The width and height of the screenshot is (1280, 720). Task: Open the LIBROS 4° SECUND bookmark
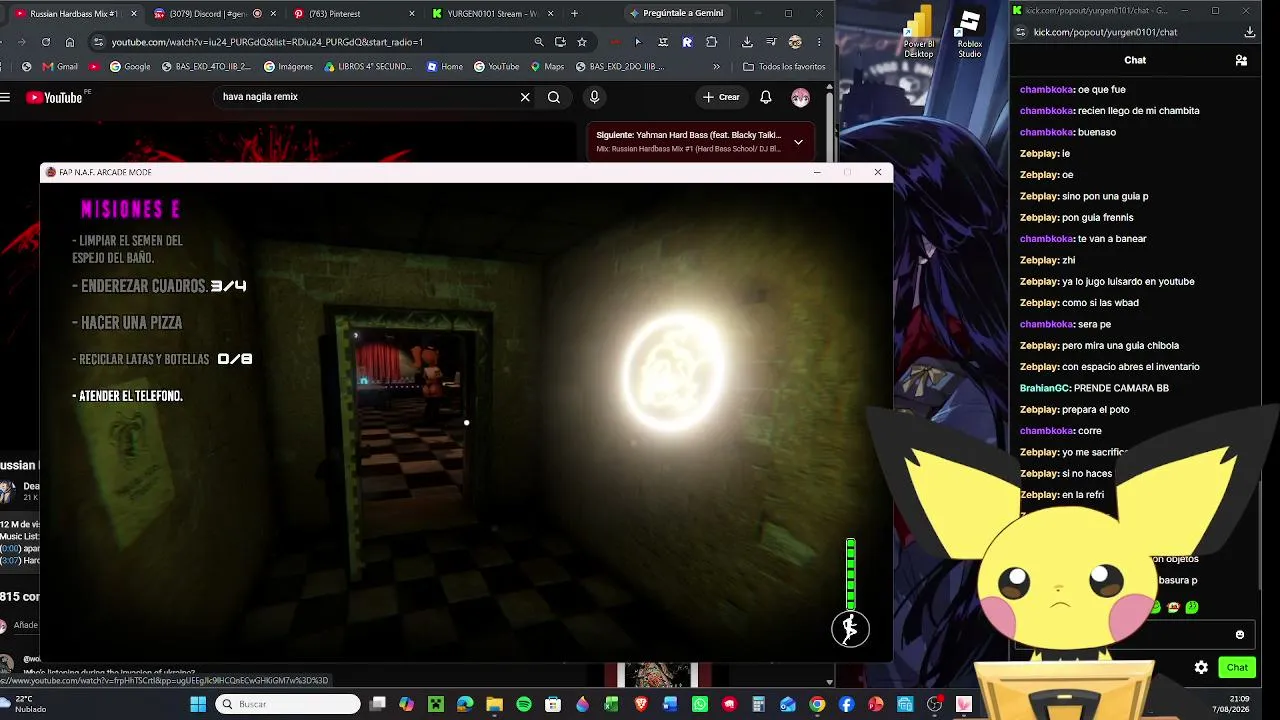[368, 67]
